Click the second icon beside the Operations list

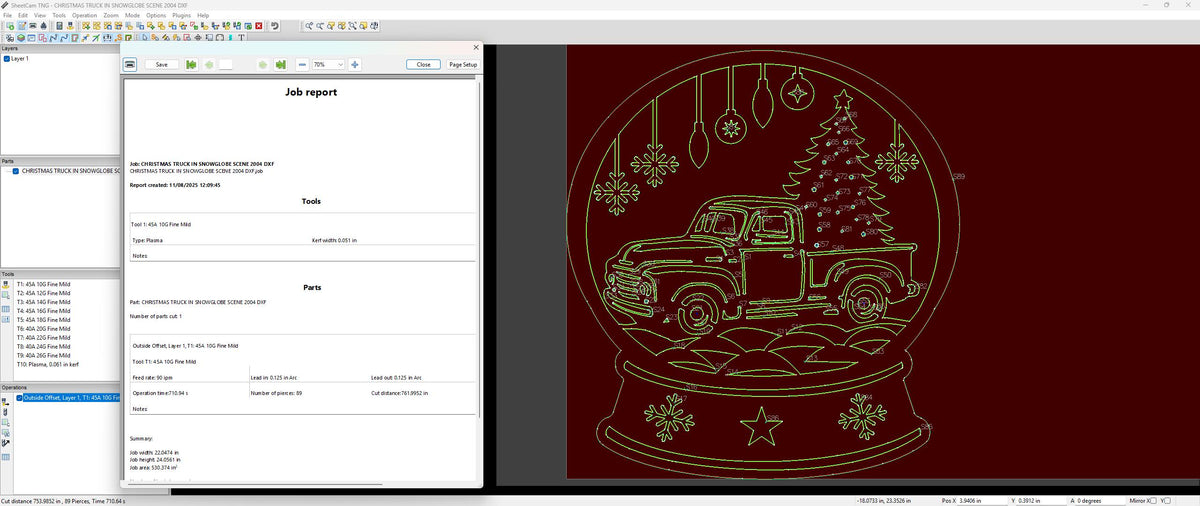click(x=5, y=410)
